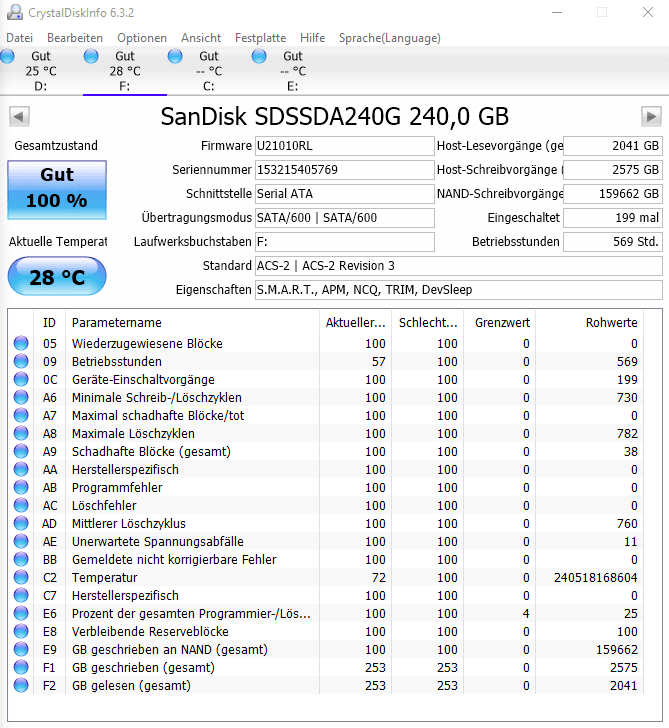Open the Bearbeiten menu
This screenshot has width=669, height=728.
point(75,38)
